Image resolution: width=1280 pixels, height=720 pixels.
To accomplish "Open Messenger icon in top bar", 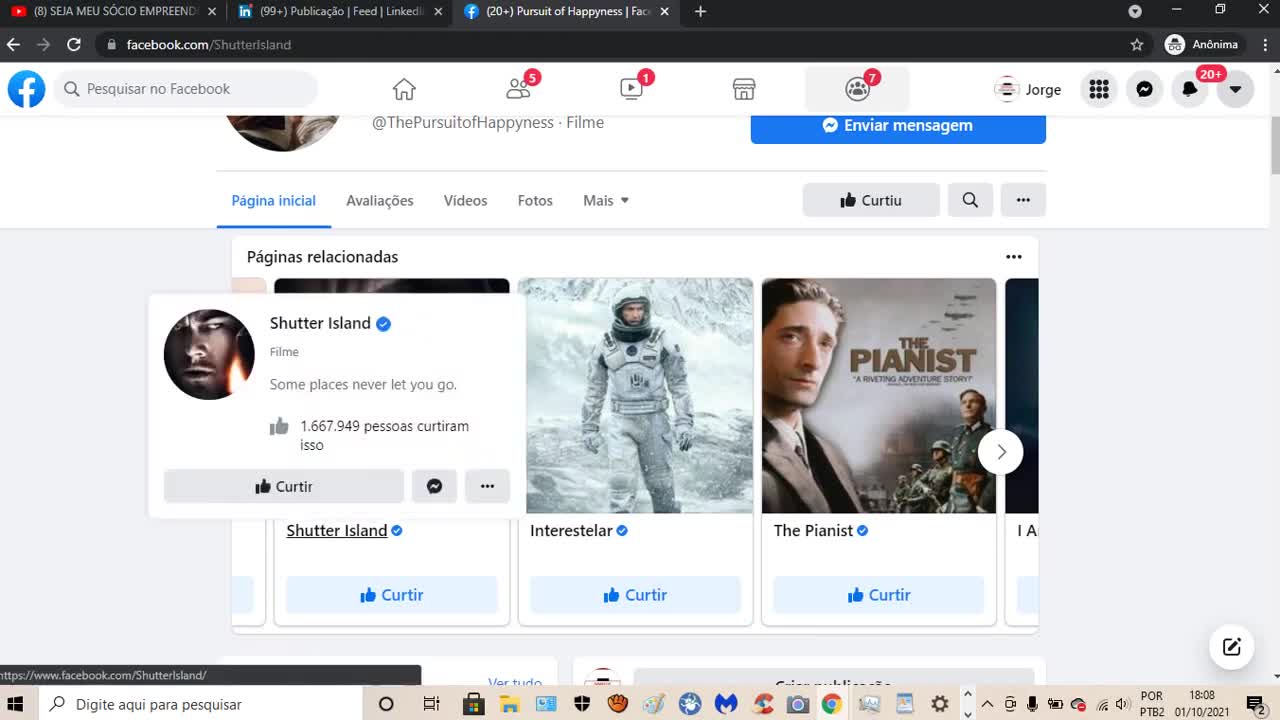I will coord(1144,89).
